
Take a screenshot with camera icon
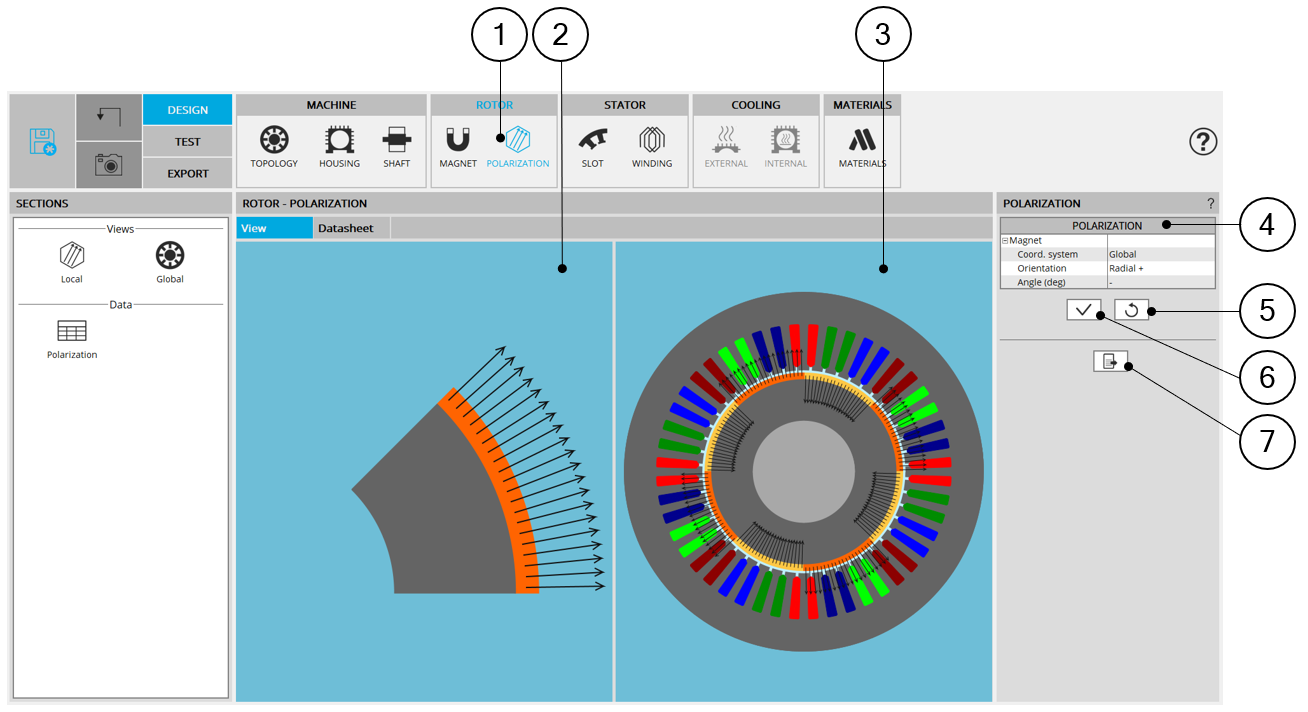tap(108, 165)
